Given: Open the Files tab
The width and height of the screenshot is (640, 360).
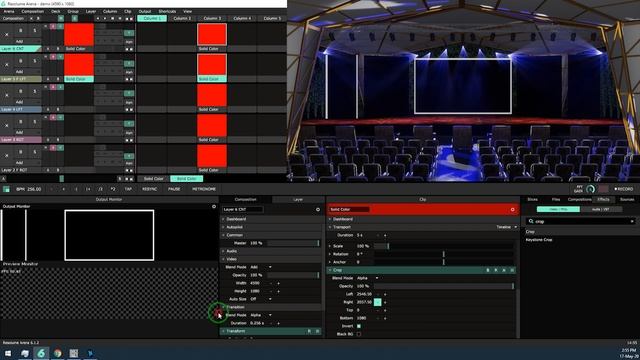Looking at the screenshot, I should [x=556, y=200].
